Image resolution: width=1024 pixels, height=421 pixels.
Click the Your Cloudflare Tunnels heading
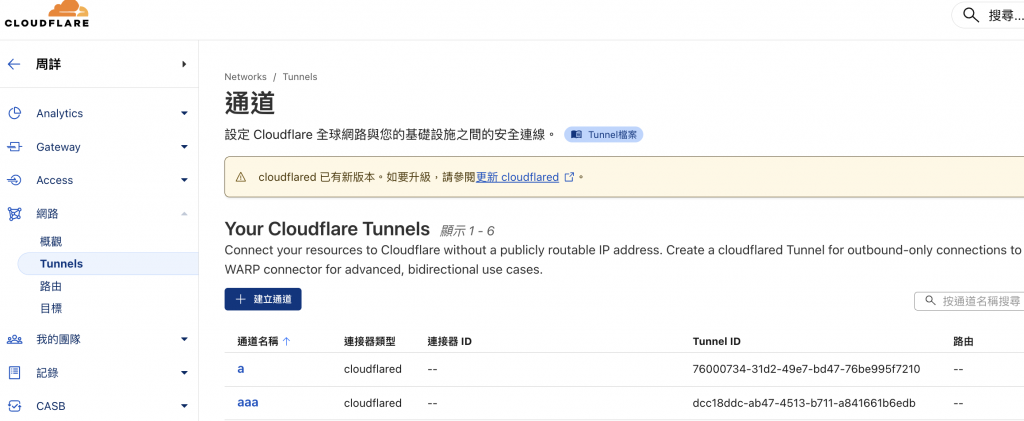coord(327,229)
